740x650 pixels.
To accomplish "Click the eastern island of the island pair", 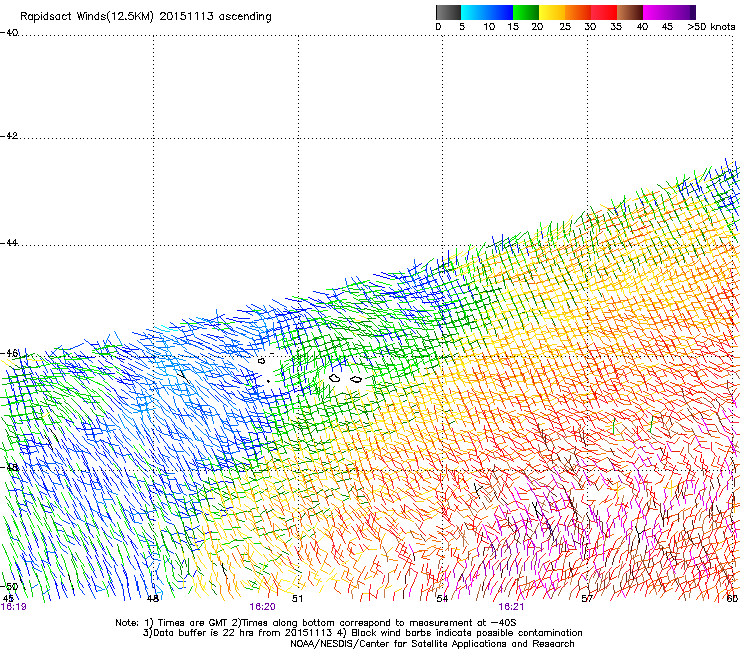I will click(x=356, y=380).
